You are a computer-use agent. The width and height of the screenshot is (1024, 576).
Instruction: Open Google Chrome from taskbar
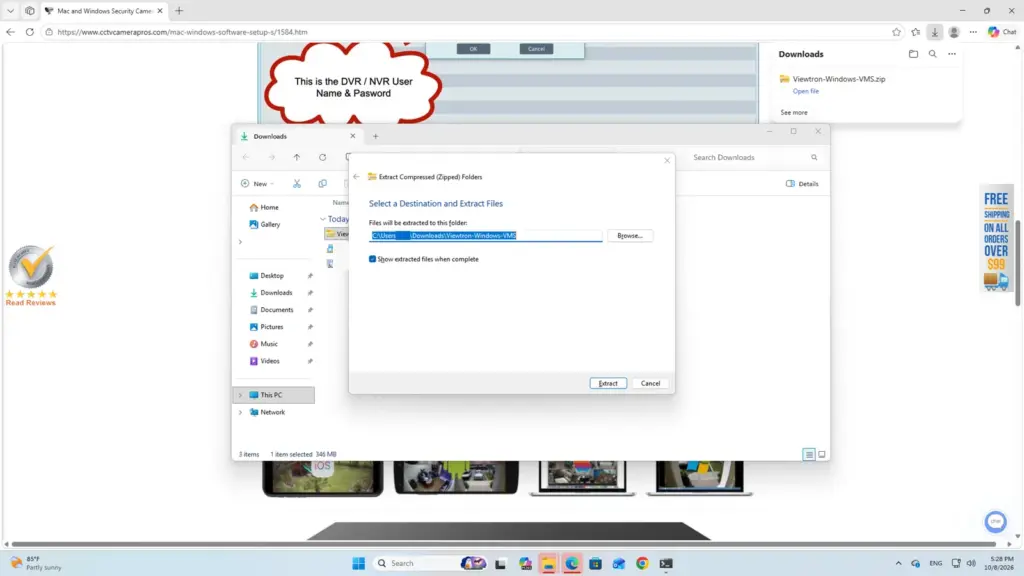click(642, 563)
